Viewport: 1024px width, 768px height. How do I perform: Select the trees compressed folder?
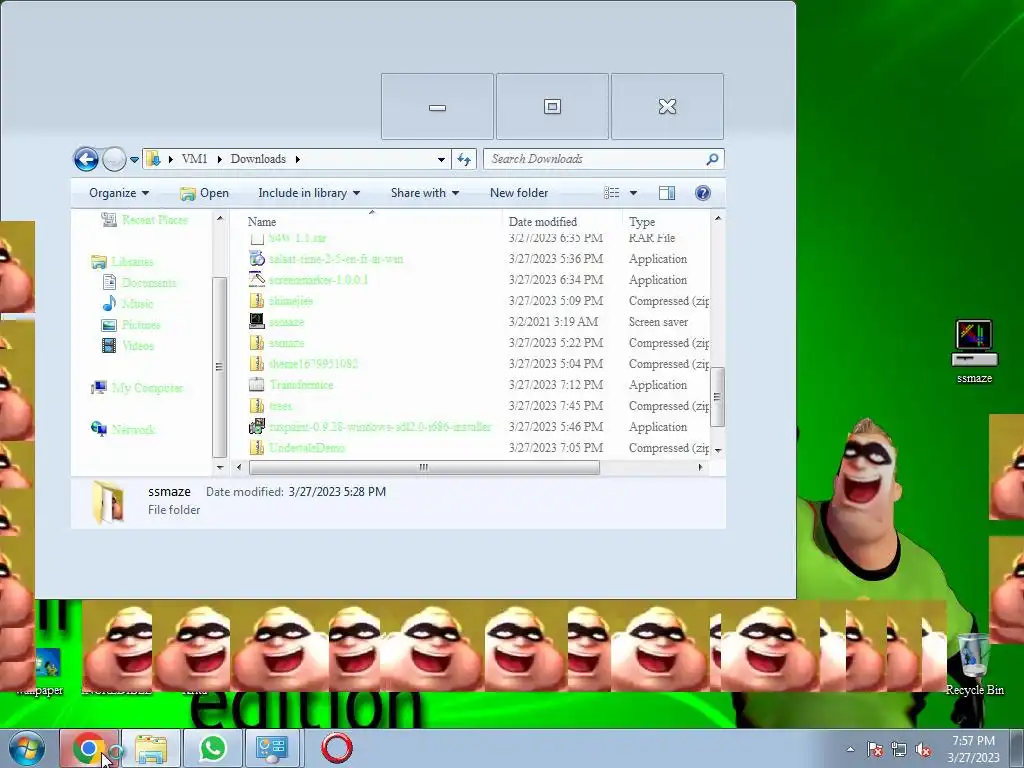[280, 406]
